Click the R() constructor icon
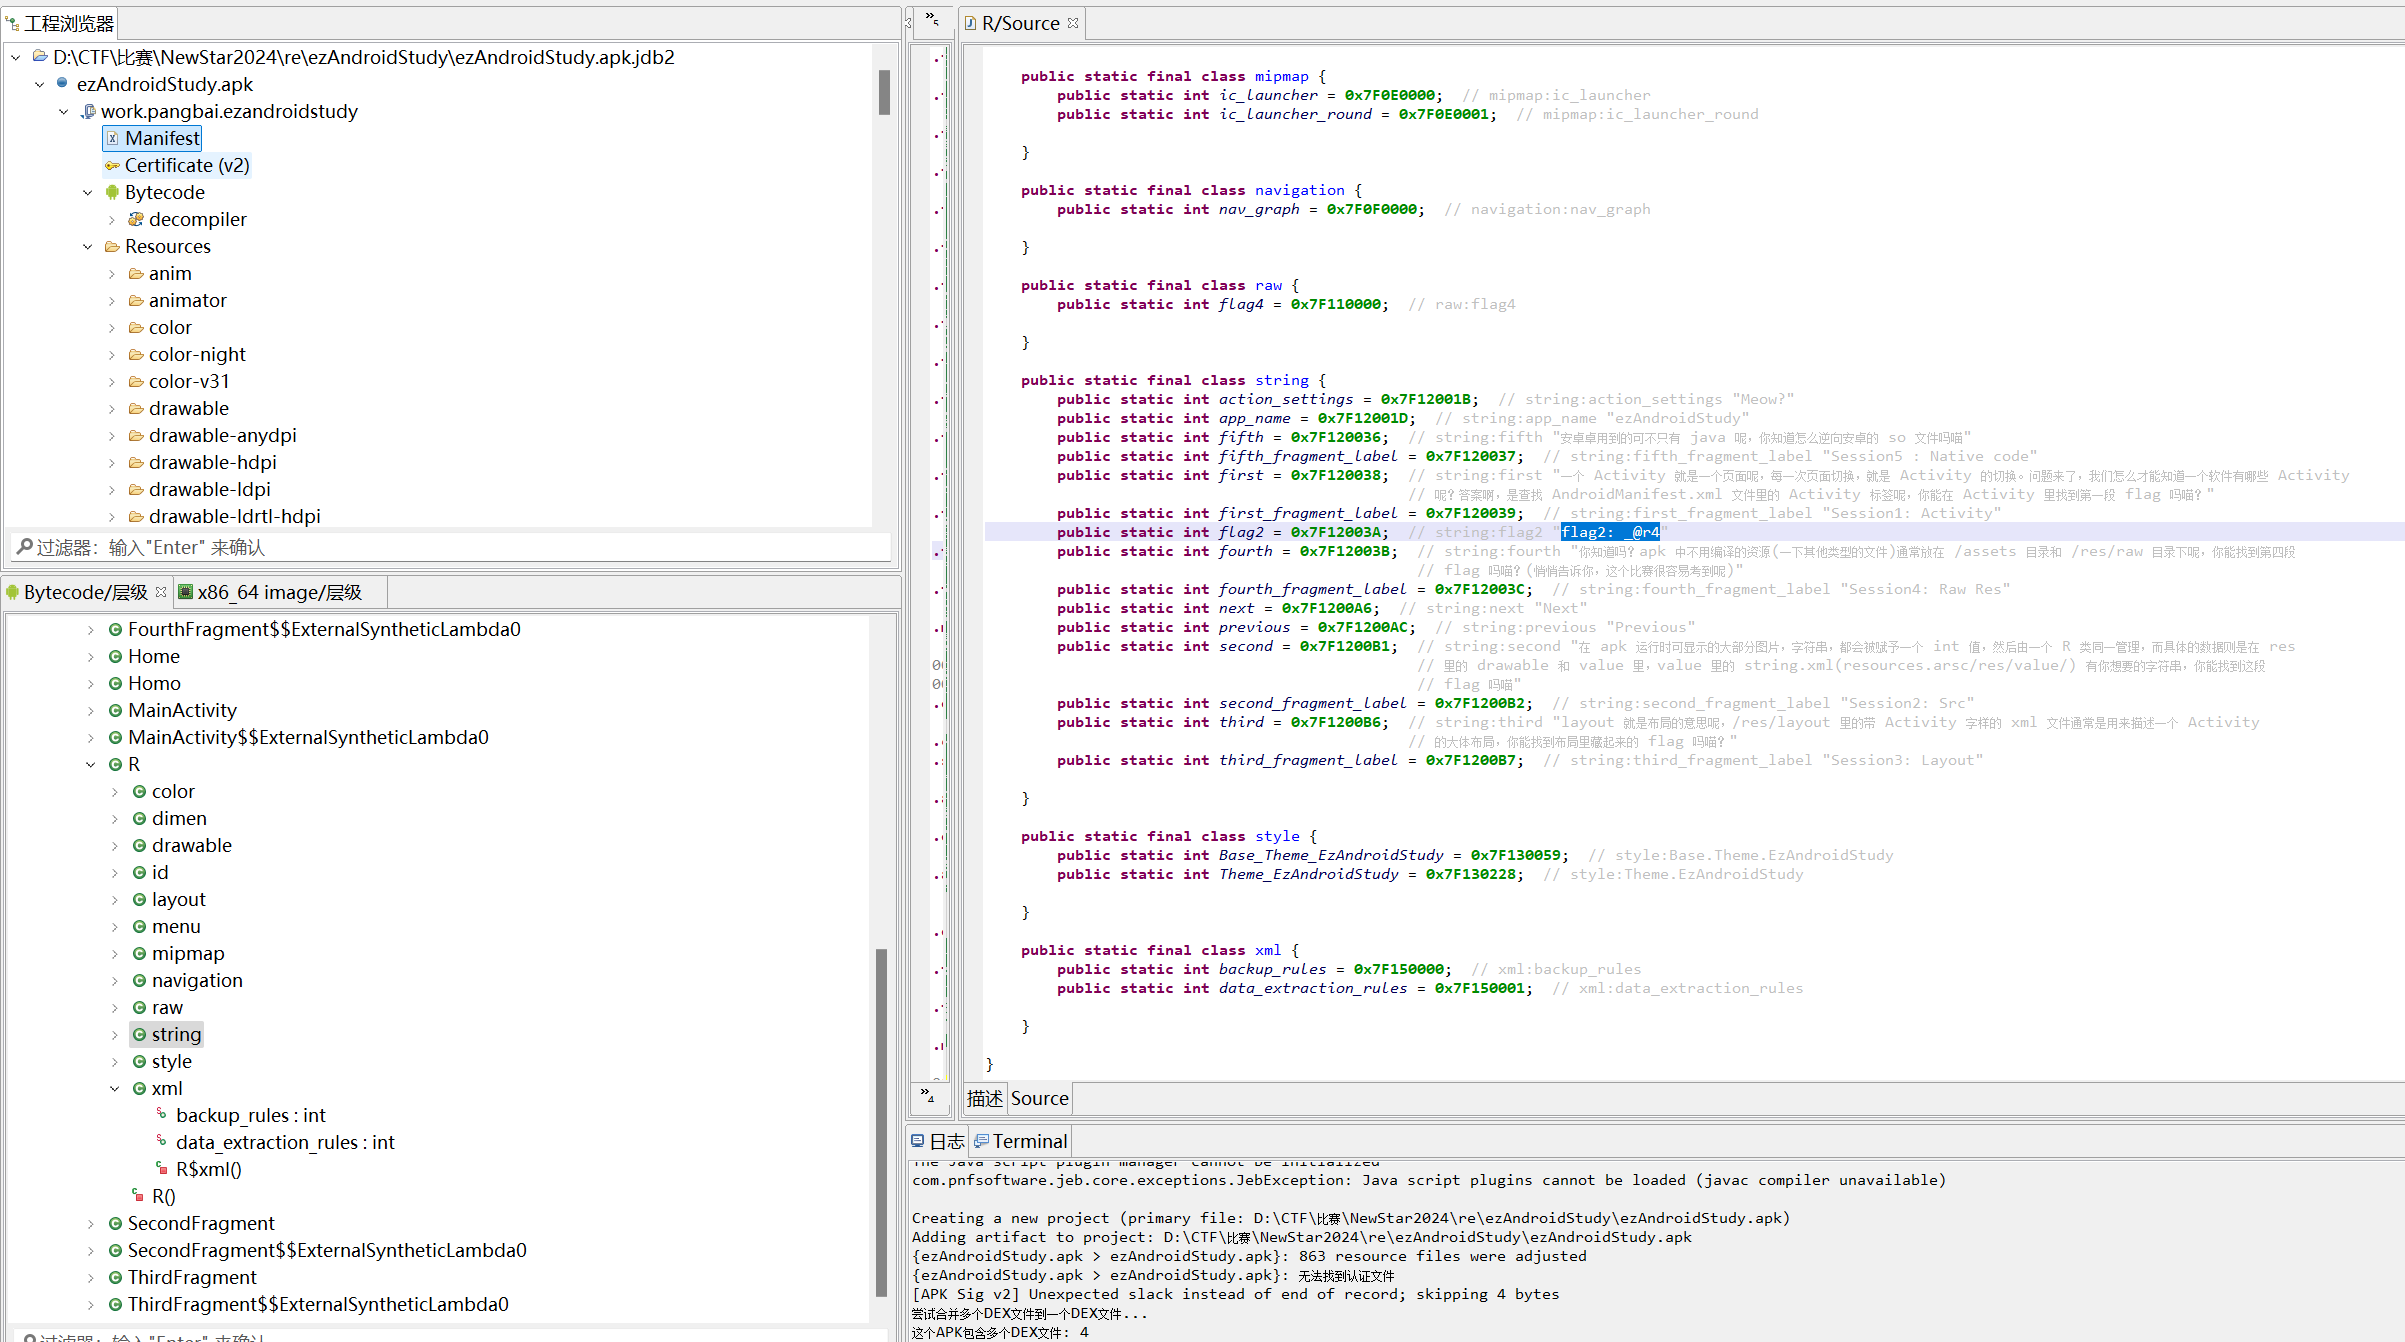The image size is (2405, 1342). pyautogui.click(x=138, y=1194)
